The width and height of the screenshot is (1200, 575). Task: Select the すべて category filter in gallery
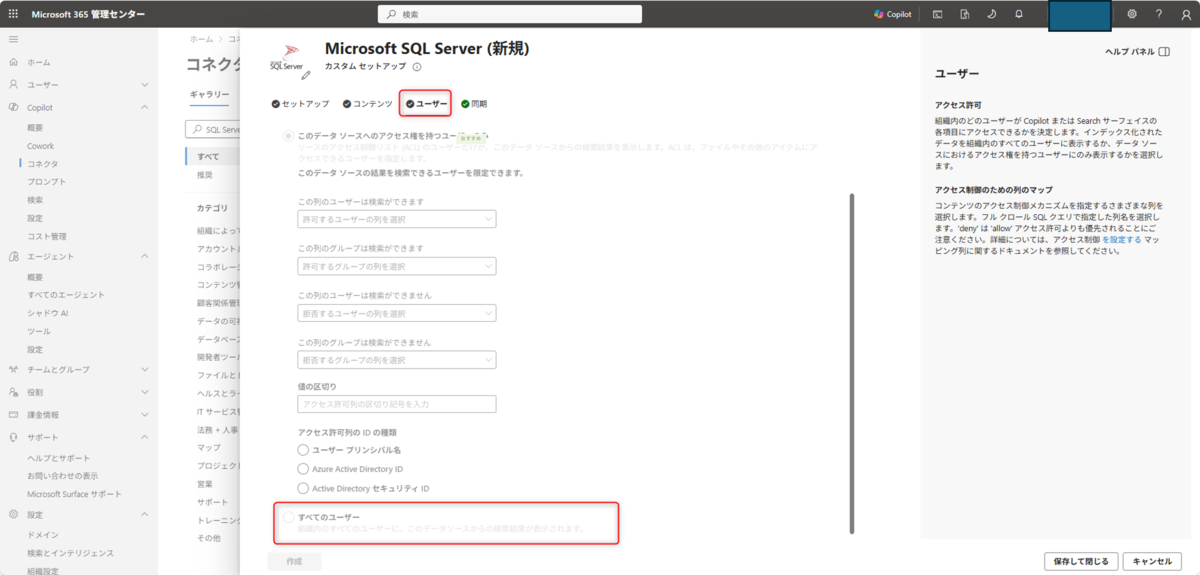tap(208, 156)
